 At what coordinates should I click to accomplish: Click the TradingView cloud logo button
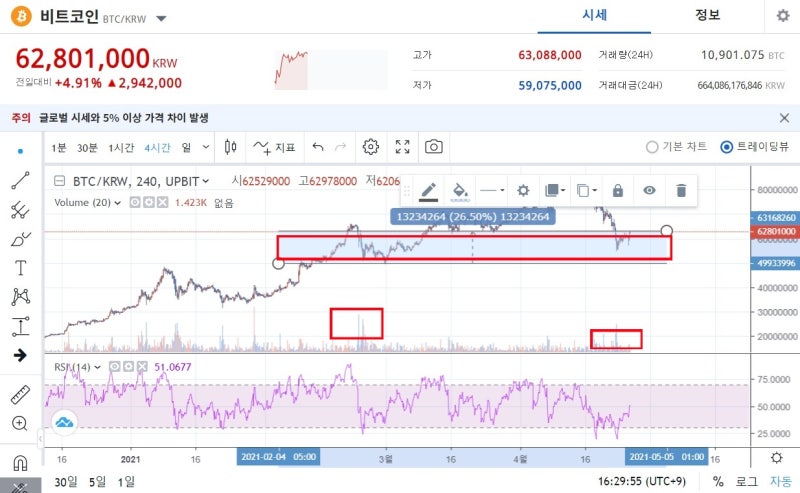pyautogui.click(x=64, y=423)
